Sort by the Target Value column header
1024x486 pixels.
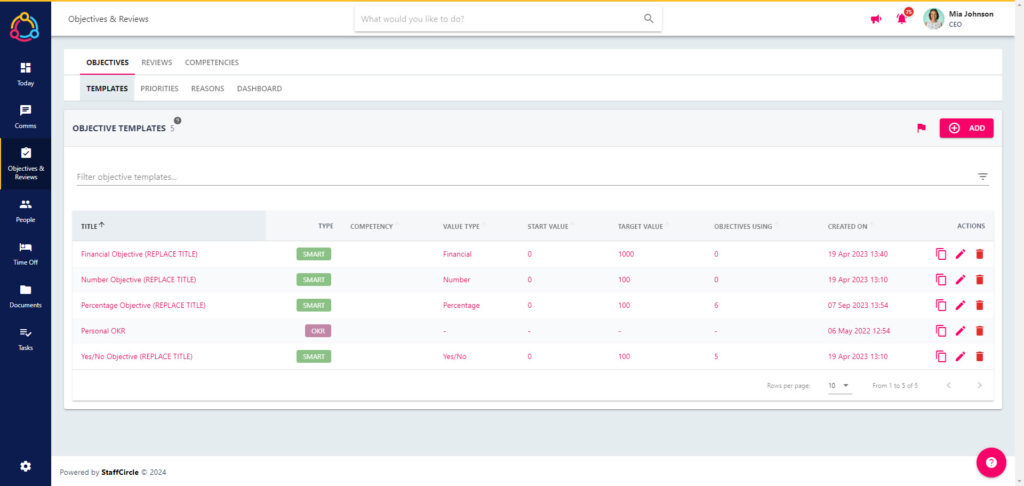pos(640,226)
